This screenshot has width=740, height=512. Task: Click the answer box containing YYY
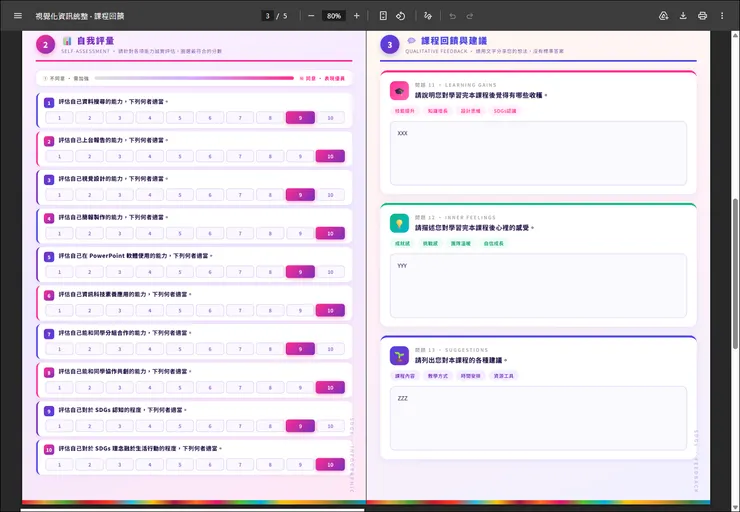[x=538, y=286]
